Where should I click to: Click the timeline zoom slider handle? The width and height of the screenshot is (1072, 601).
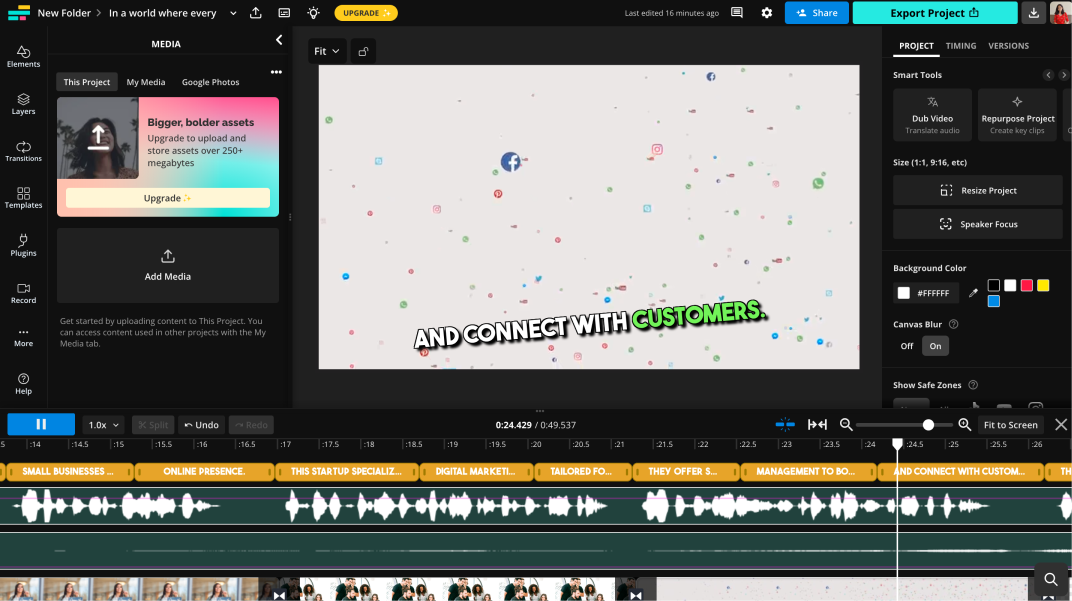(928, 425)
